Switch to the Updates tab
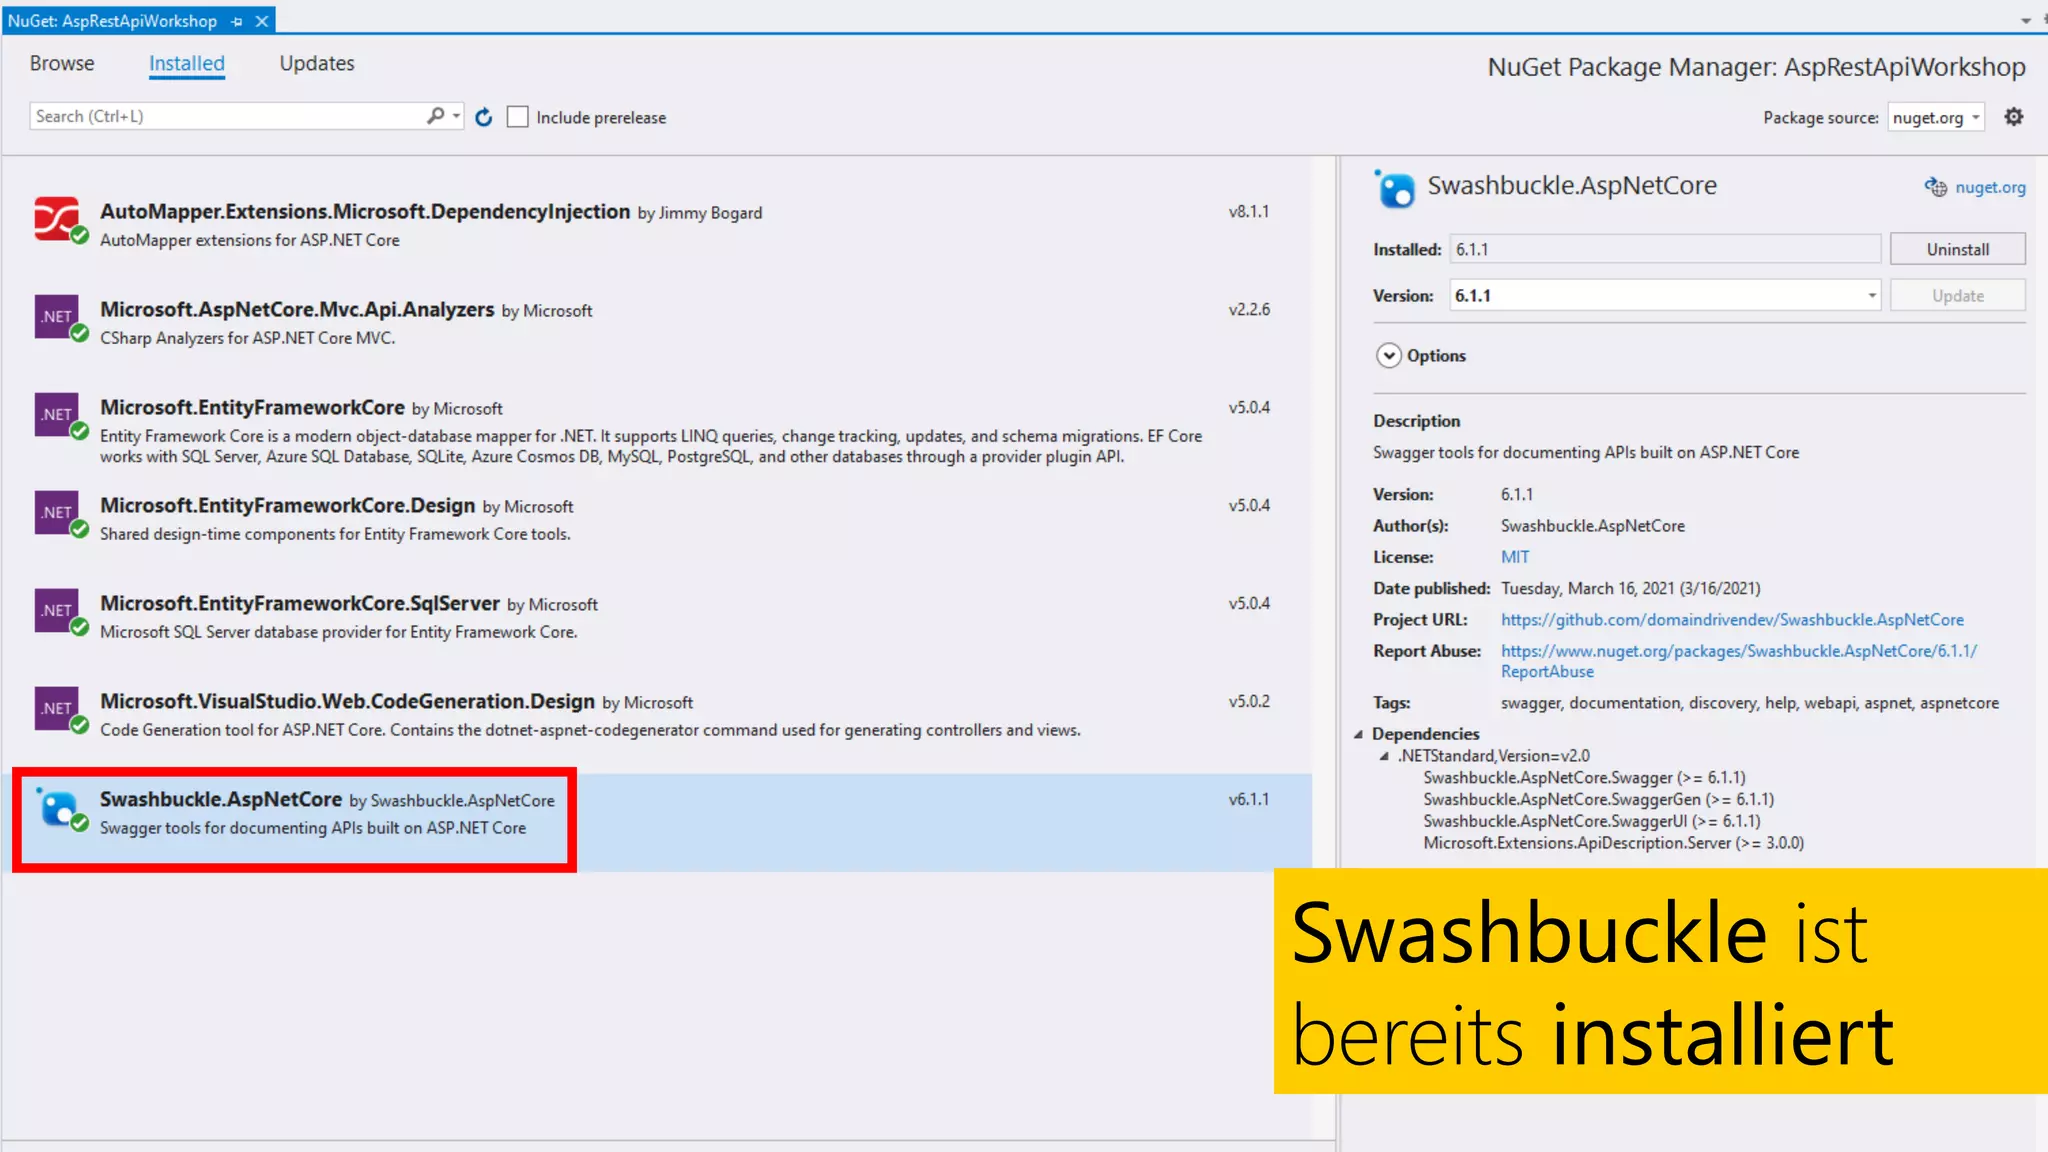The width and height of the screenshot is (2048, 1152). 317,63
